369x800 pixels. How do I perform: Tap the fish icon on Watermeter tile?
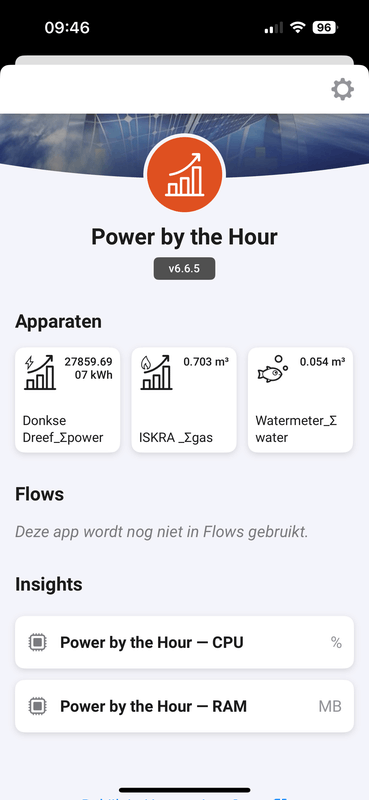273,370
